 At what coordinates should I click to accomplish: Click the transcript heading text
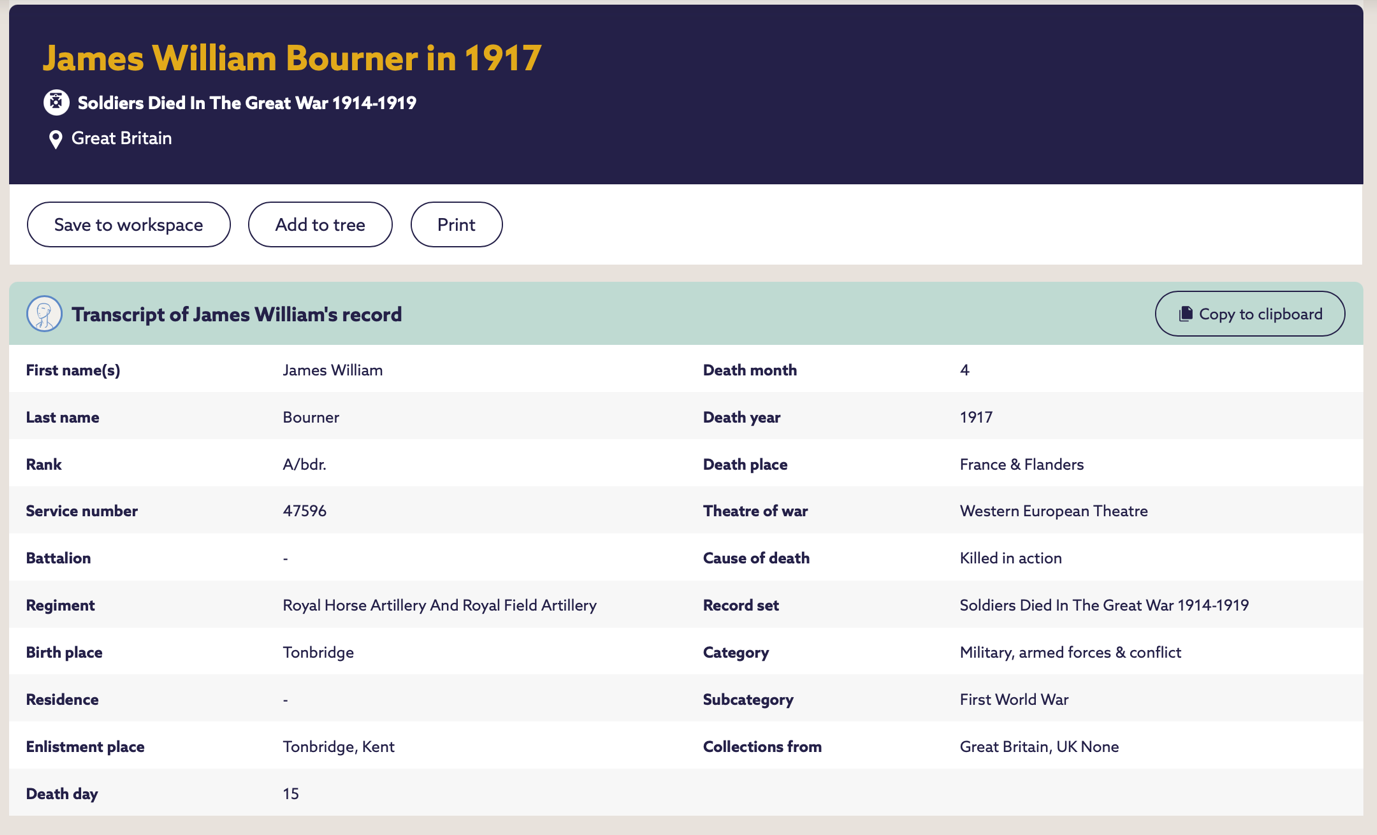click(x=237, y=314)
